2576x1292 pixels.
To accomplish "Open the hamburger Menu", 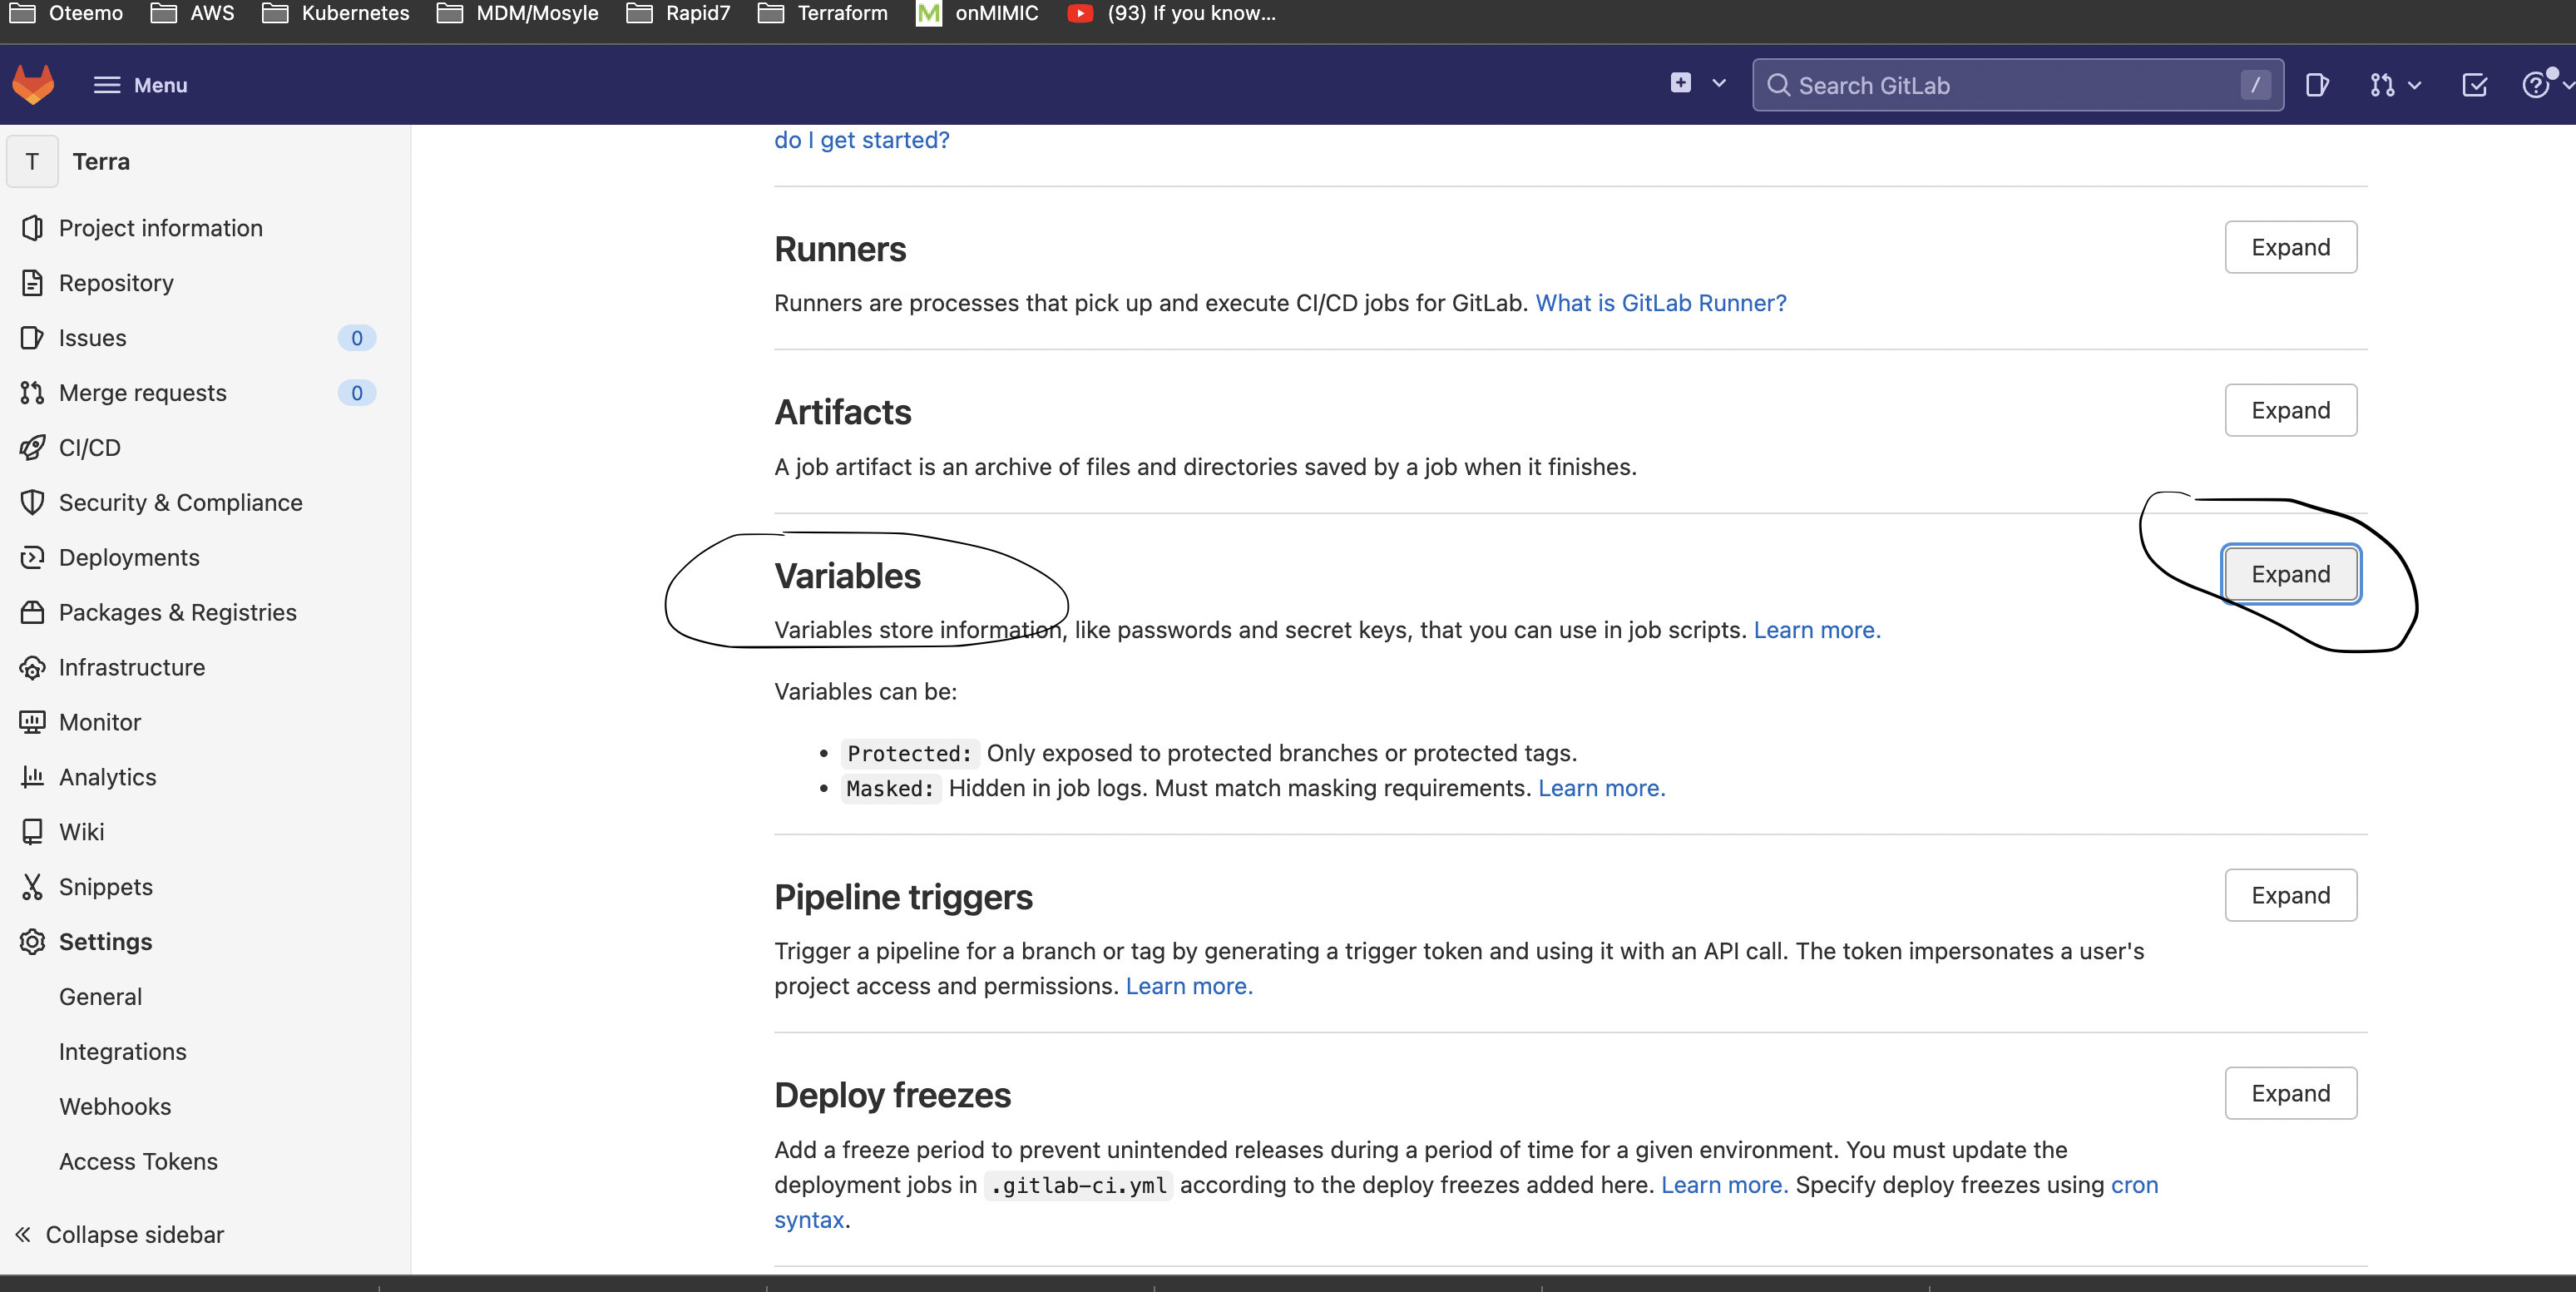I will pos(140,85).
